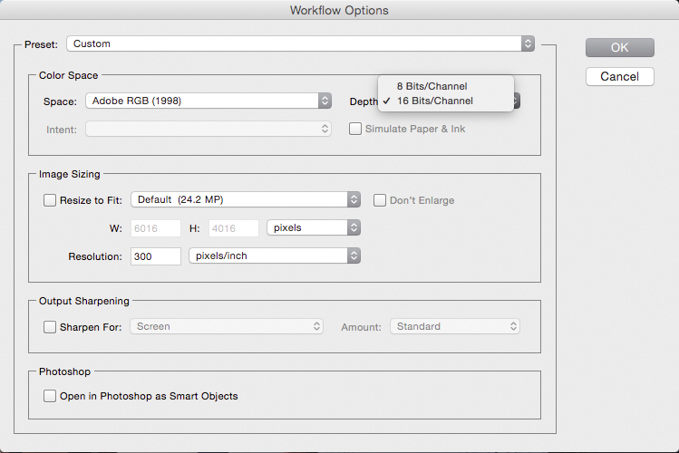Open the pixels/inch resolution unit dropdown
Viewport: 679px width, 453px height.
tap(275, 256)
